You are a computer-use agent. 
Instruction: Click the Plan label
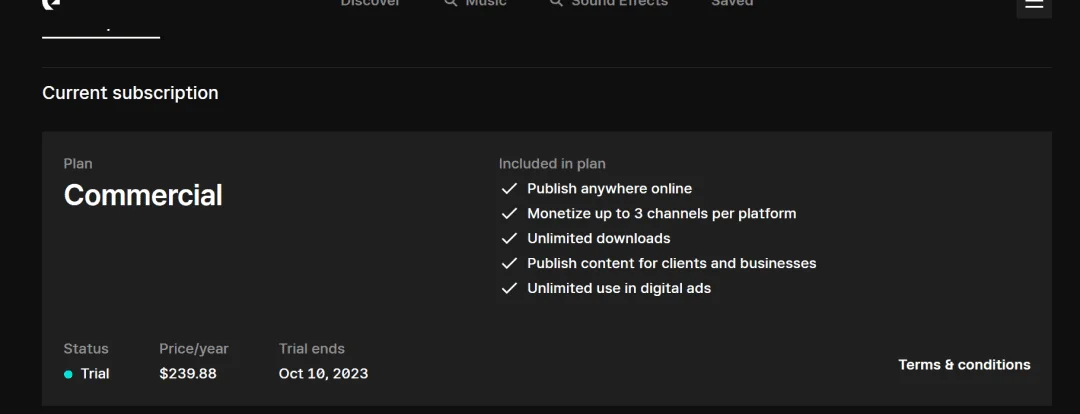pyautogui.click(x=78, y=164)
